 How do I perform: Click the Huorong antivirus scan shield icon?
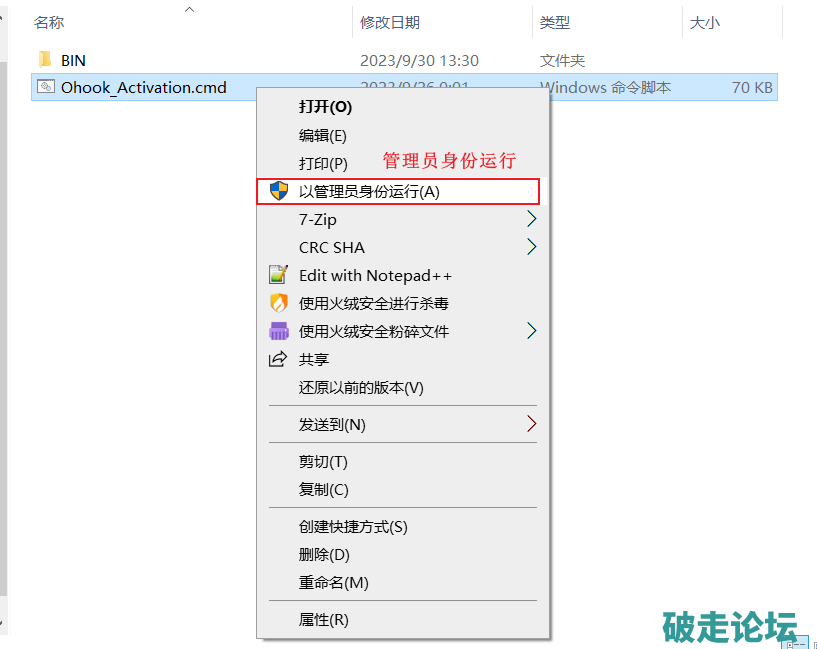tap(278, 303)
